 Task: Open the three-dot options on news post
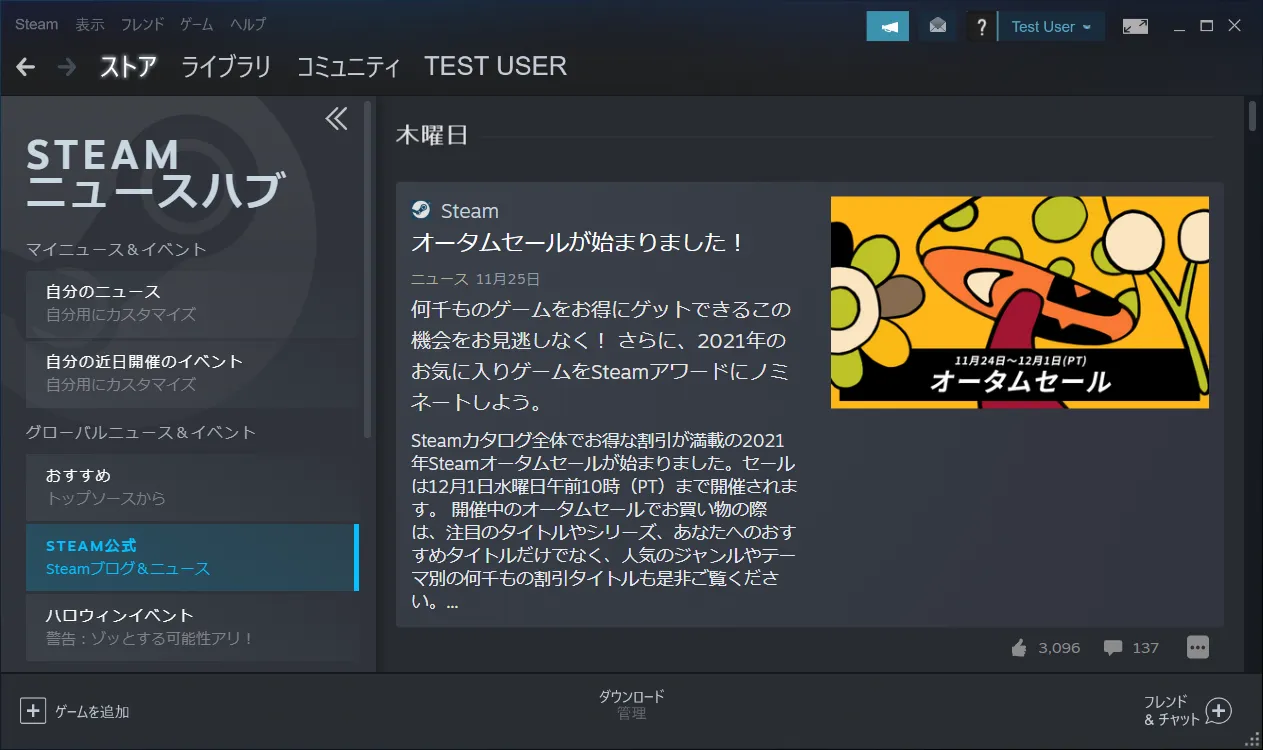point(1198,647)
